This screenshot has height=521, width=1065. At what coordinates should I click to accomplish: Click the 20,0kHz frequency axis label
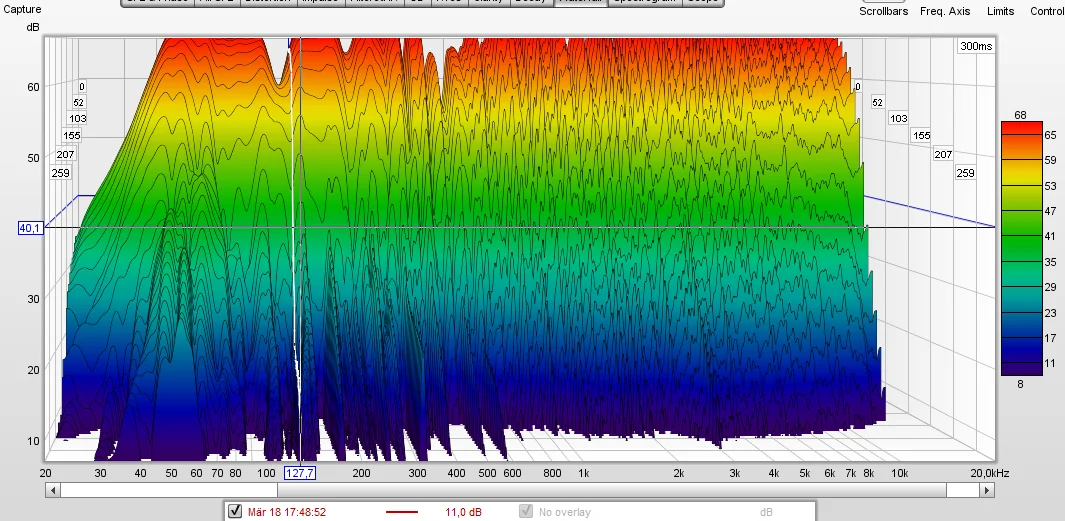tap(990, 473)
